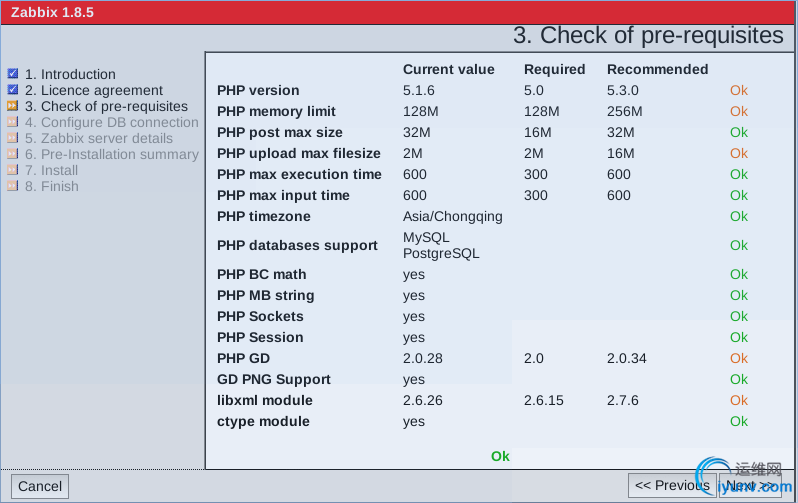
Task: Click the checked icon beside Licence agreement
Action: (x=13, y=90)
